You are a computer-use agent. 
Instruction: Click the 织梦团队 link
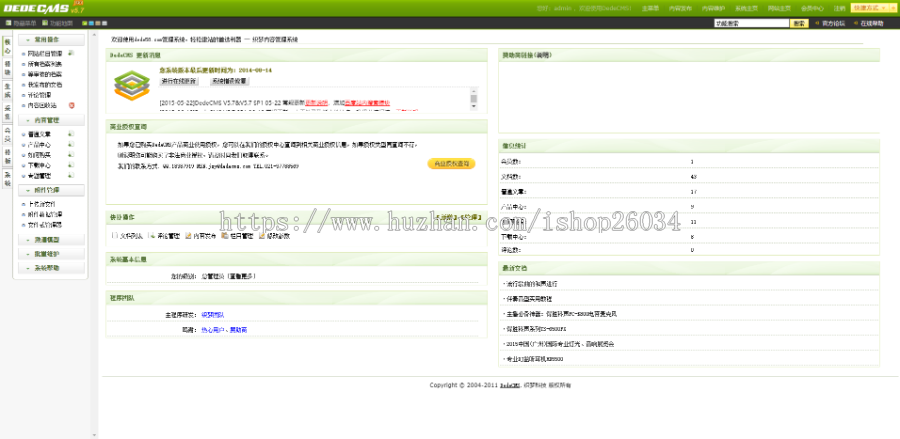[x=212, y=315]
